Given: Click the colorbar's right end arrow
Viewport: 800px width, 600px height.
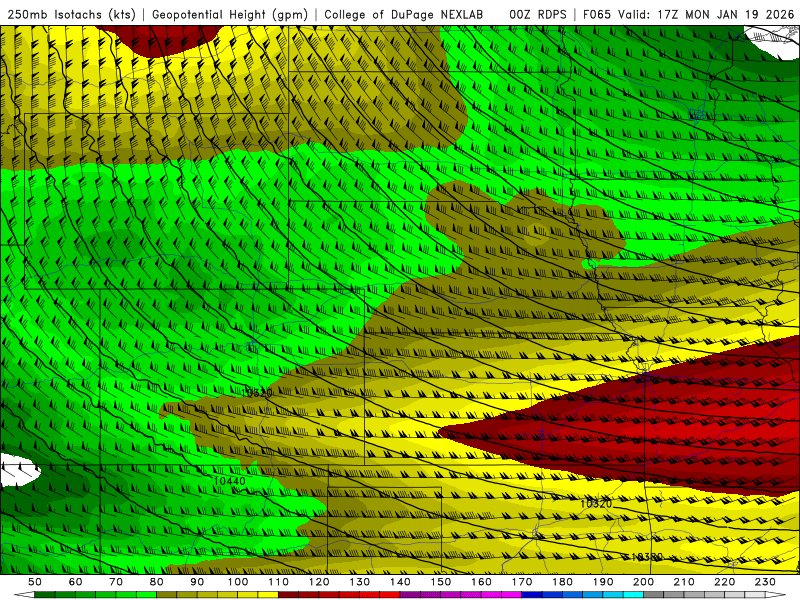Looking at the screenshot, I should pyautogui.click(x=776, y=595).
